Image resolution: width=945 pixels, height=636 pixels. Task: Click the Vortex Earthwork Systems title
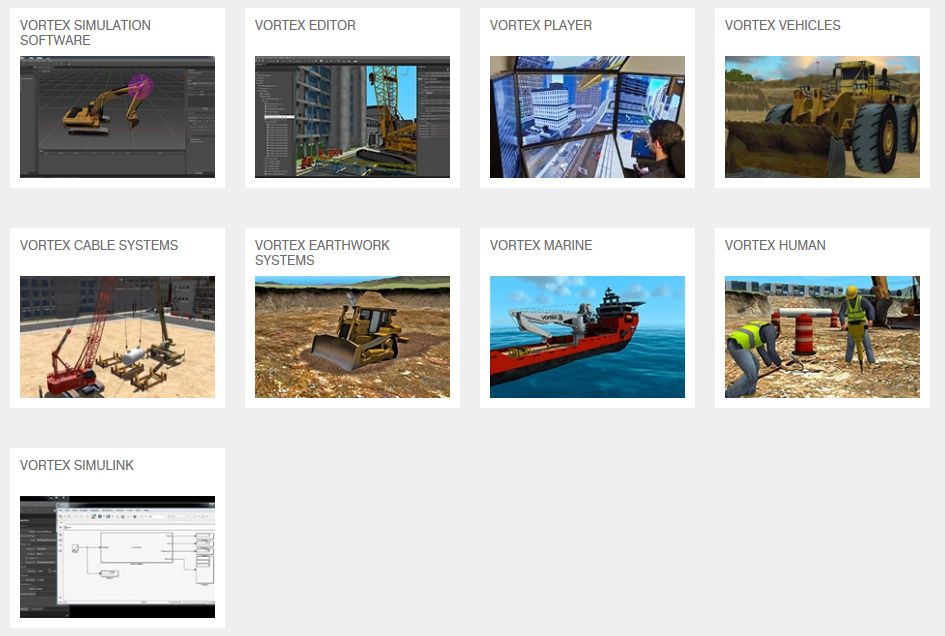pyautogui.click(x=322, y=253)
